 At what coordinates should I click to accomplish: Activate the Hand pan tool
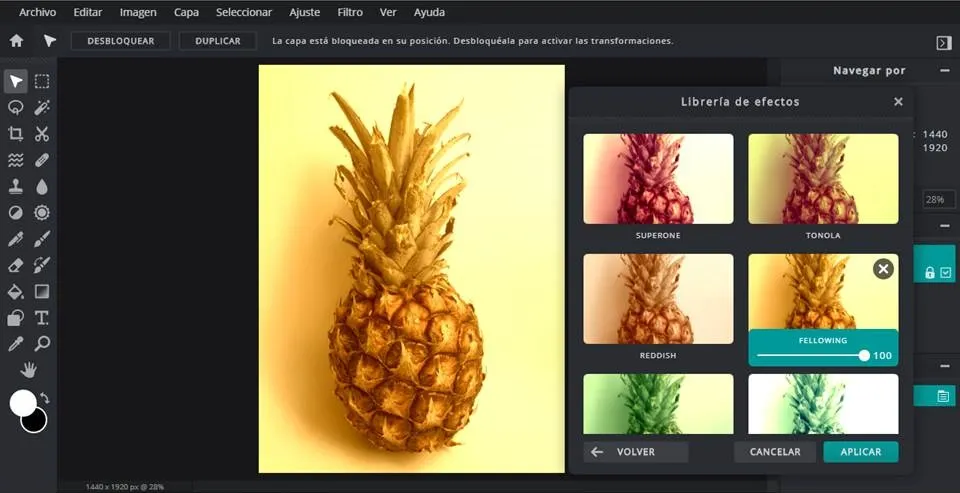pyautogui.click(x=29, y=370)
